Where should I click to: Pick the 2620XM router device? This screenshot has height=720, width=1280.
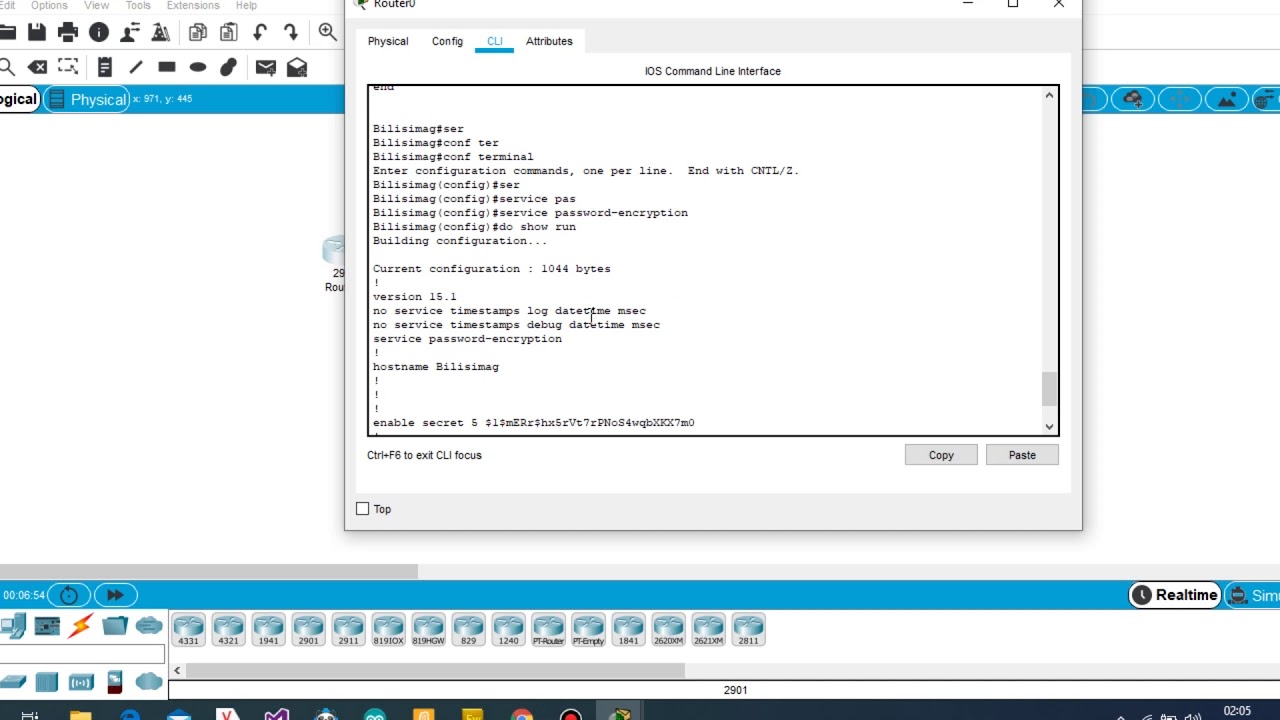tap(668, 630)
